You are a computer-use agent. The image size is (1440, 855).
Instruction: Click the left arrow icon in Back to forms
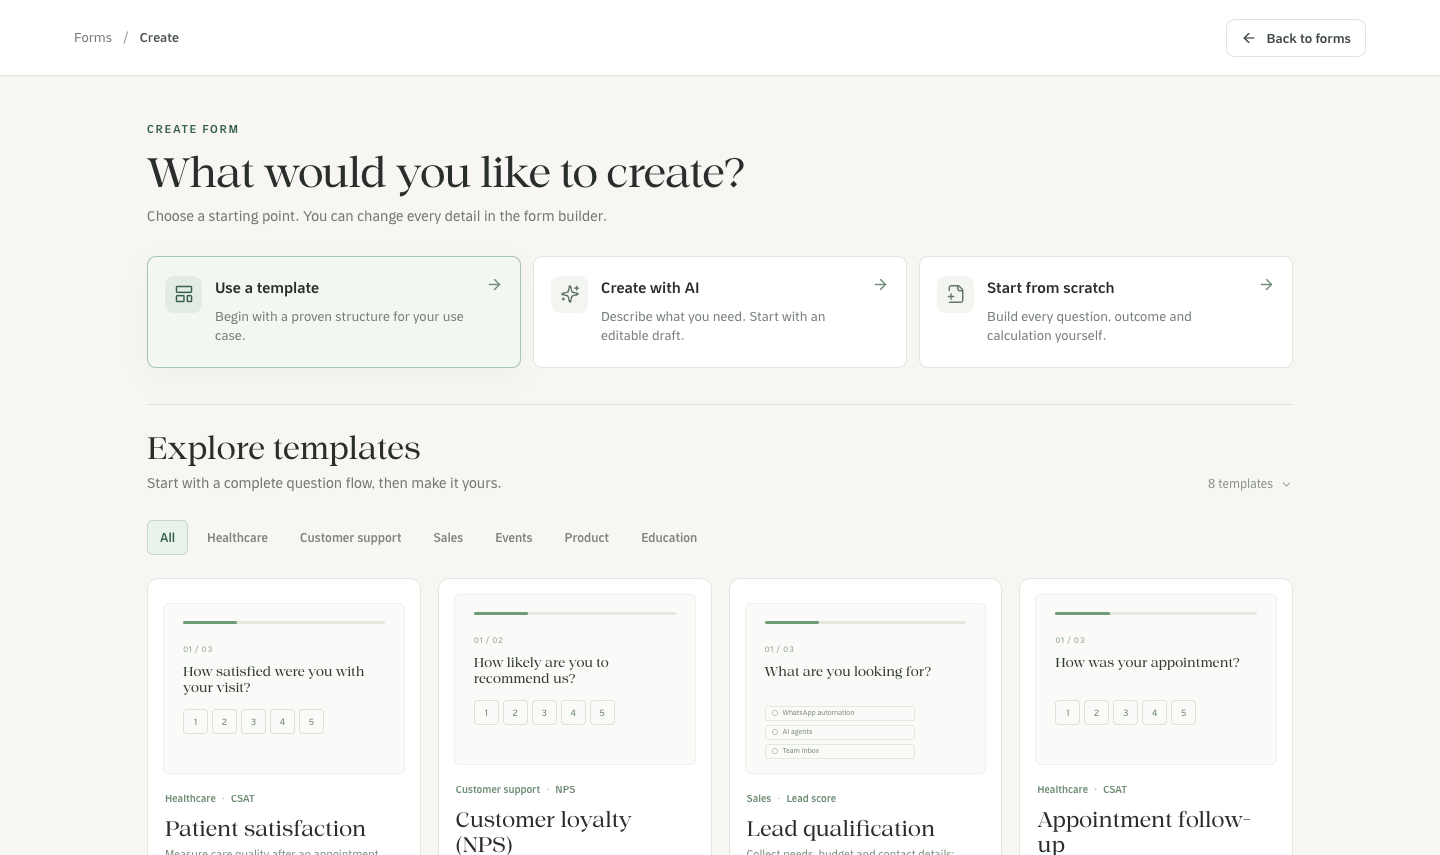[x=1248, y=38]
